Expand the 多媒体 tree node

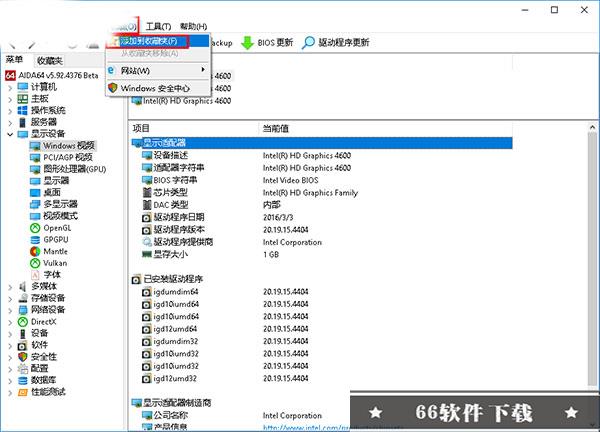point(10,287)
